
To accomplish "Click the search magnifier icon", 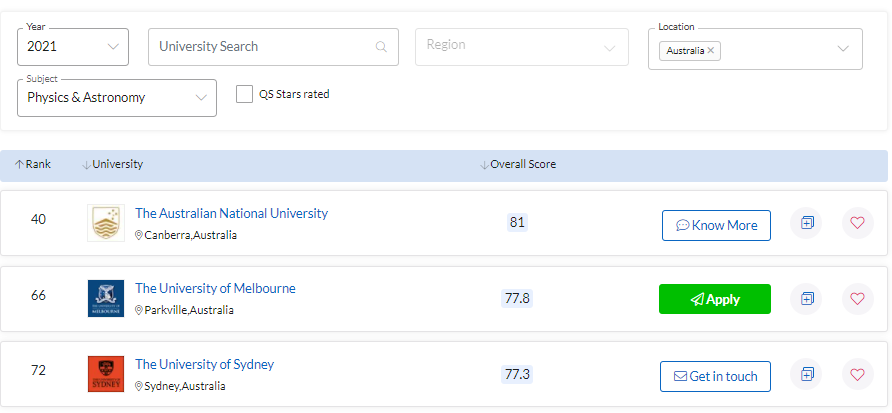I will click(381, 47).
